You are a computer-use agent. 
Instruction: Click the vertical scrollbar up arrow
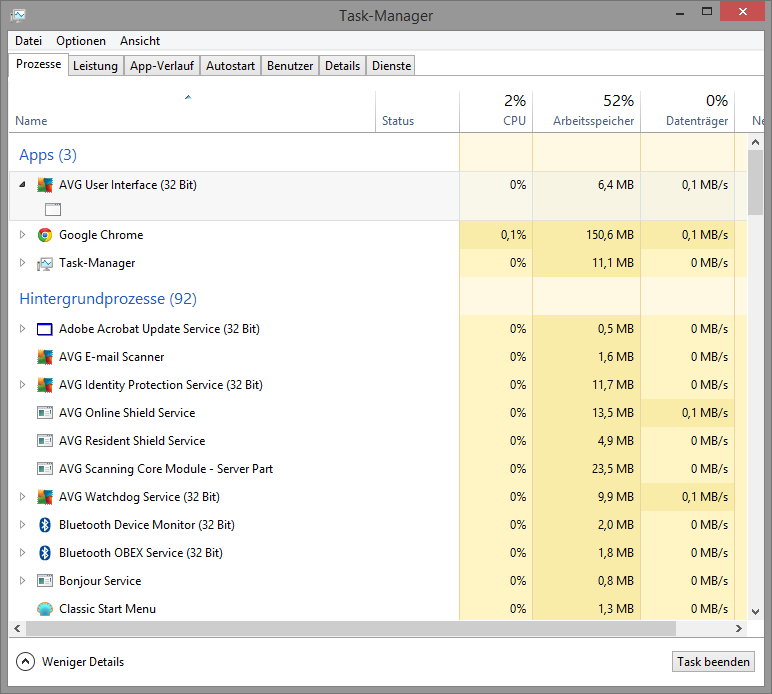(x=755, y=142)
